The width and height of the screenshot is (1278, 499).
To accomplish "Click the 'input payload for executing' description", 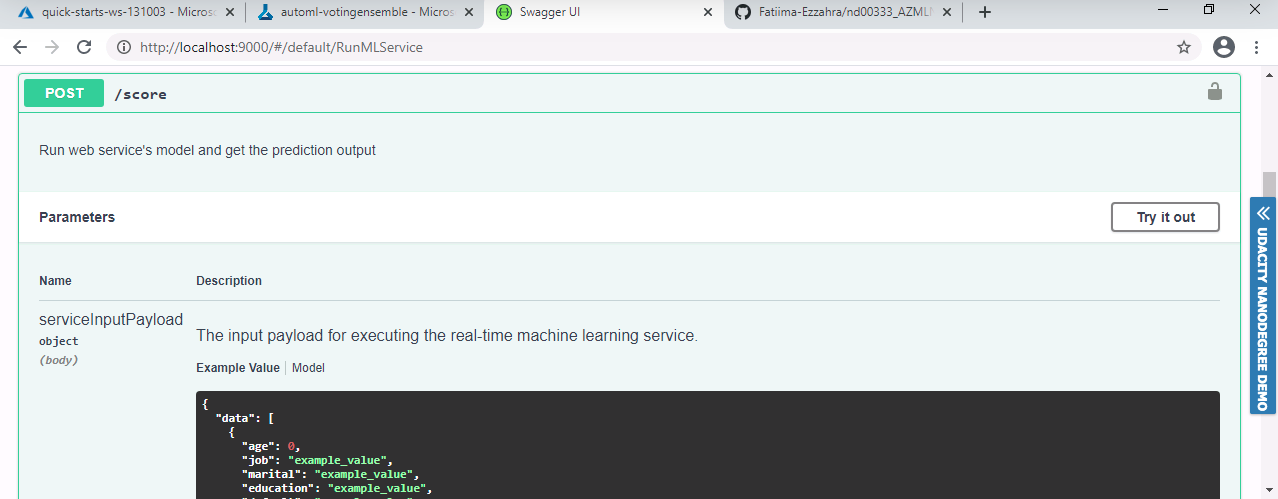I will pos(447,336).
